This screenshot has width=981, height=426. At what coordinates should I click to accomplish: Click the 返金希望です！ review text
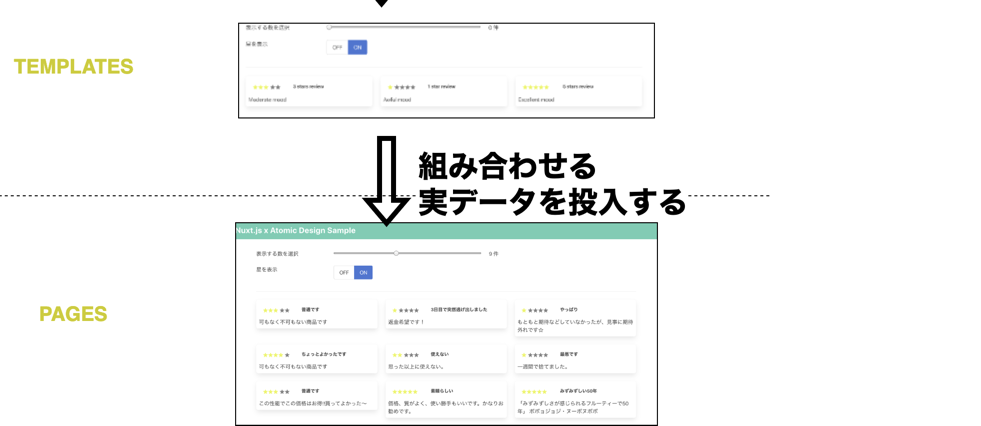pyautogui.click(x=407, y=322)
